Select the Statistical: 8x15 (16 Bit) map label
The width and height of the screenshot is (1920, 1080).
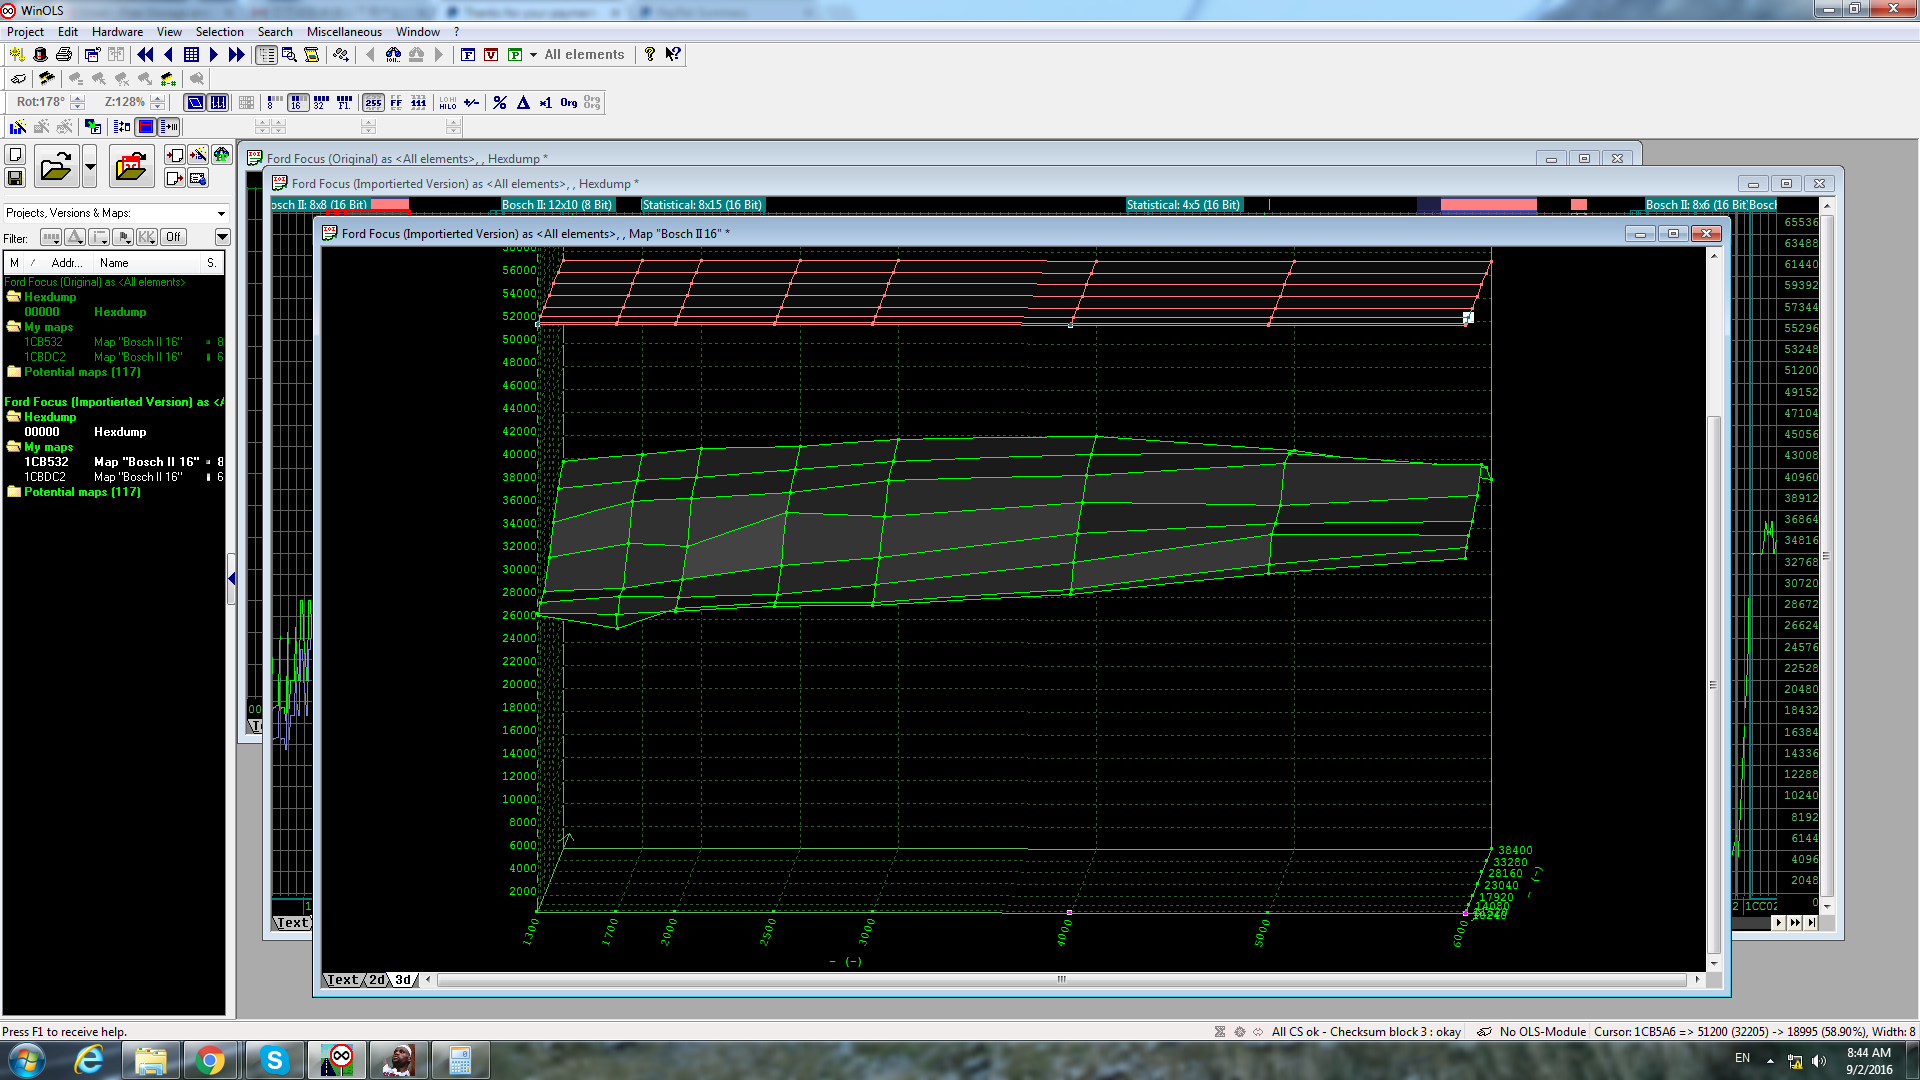click(702, 205)
